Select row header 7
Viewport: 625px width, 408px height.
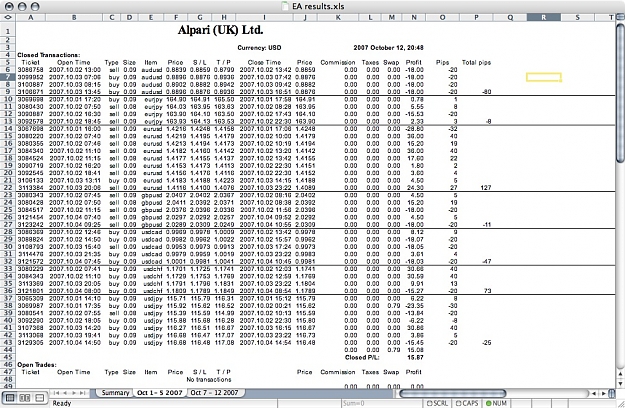pos(8,77)
